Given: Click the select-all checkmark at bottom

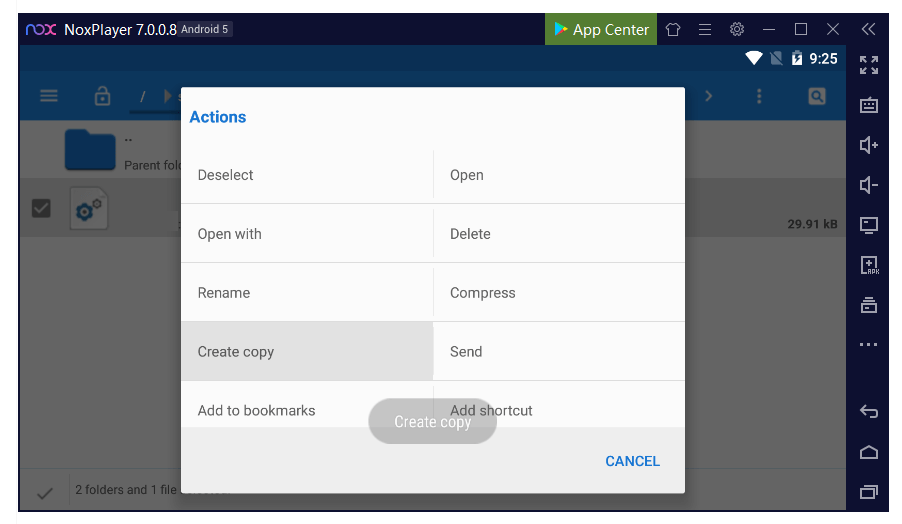Looking at the screenshot, I should [x=45, y=493].
